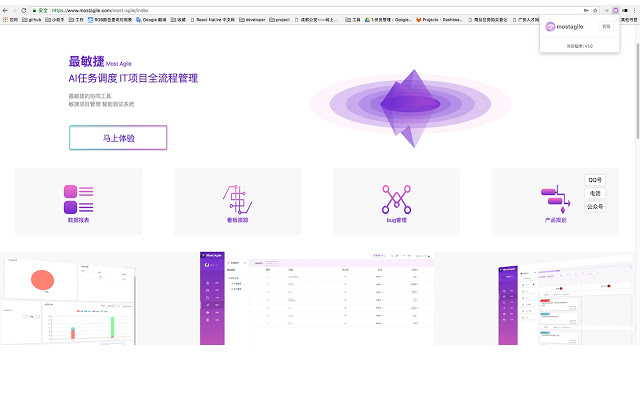640x400 pixels.
Task: Click the 马上体验 button
Action: 118,138
